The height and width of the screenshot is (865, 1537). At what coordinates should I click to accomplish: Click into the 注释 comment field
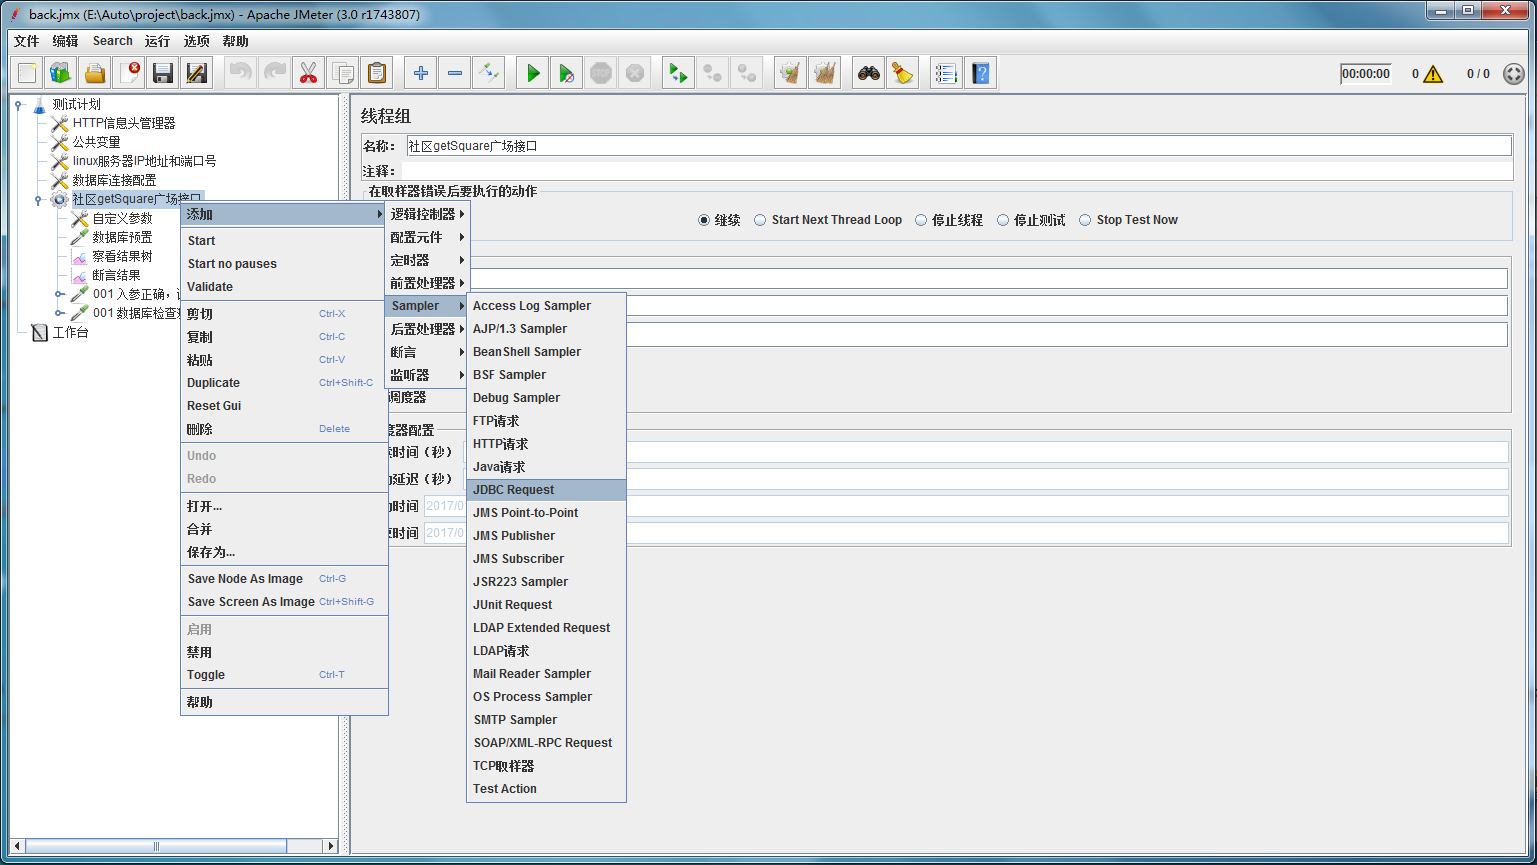point(956,171)
